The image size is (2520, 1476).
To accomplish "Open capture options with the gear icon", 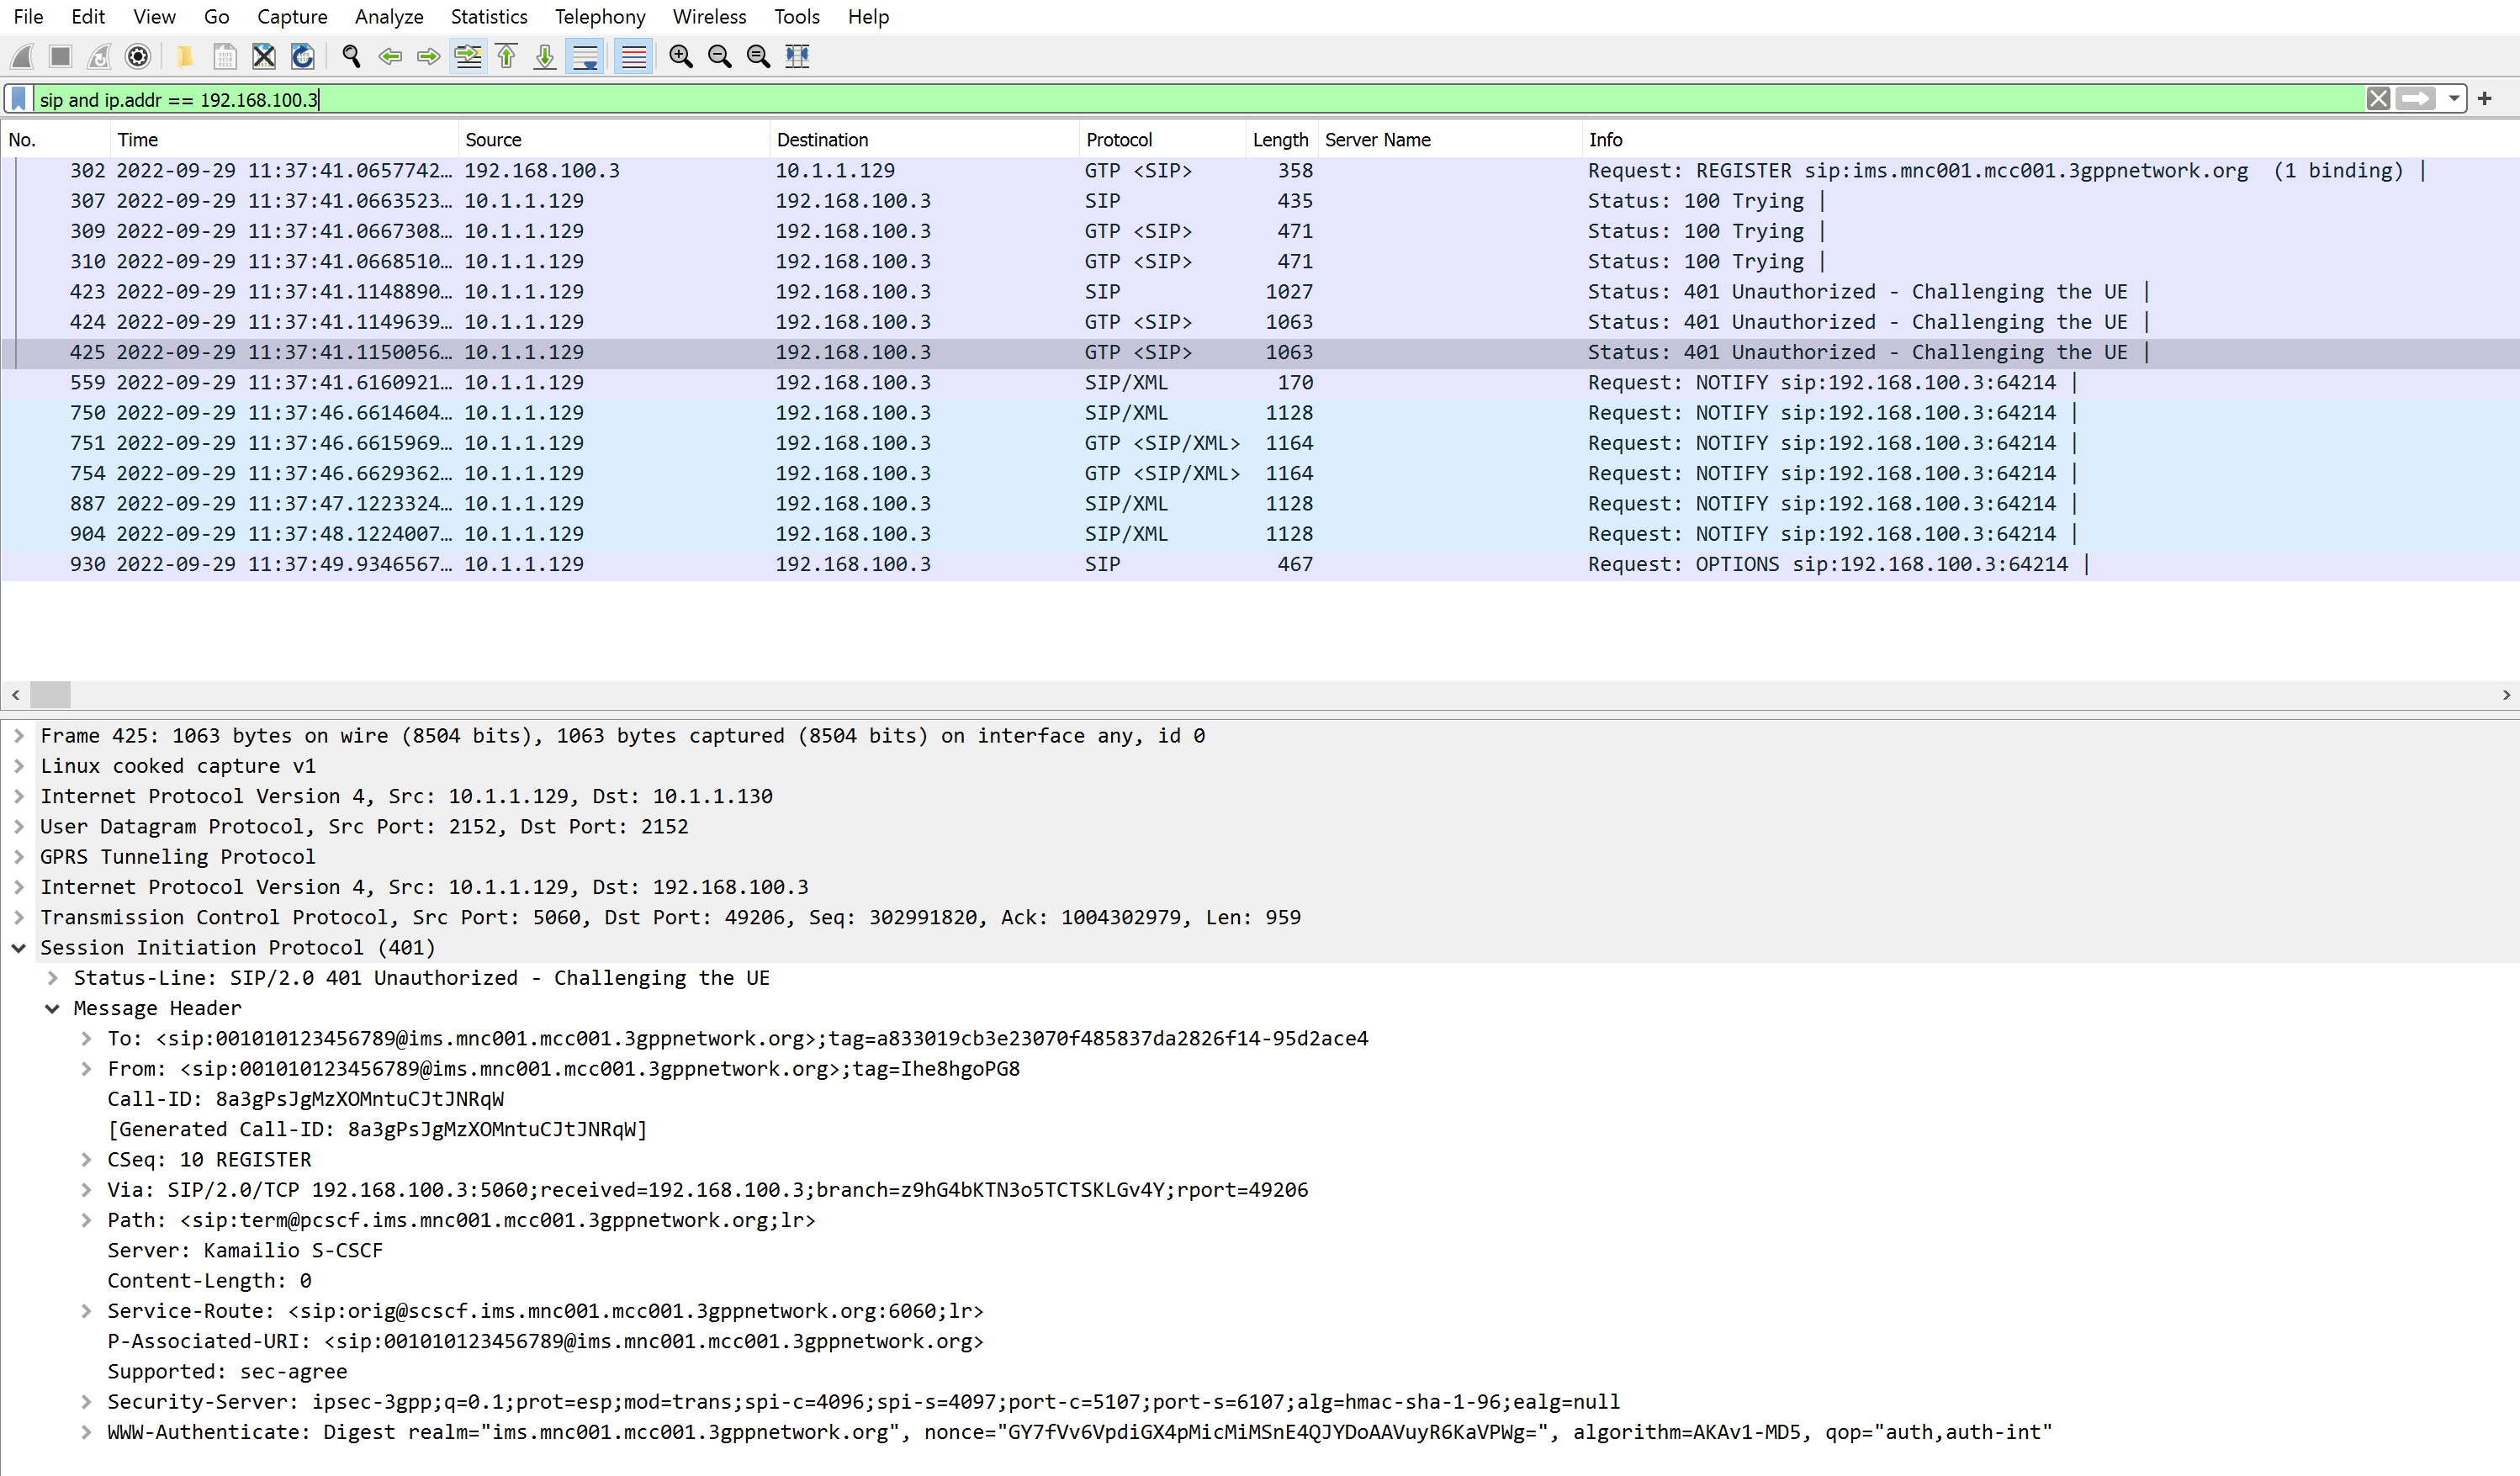I will point(137,56).
